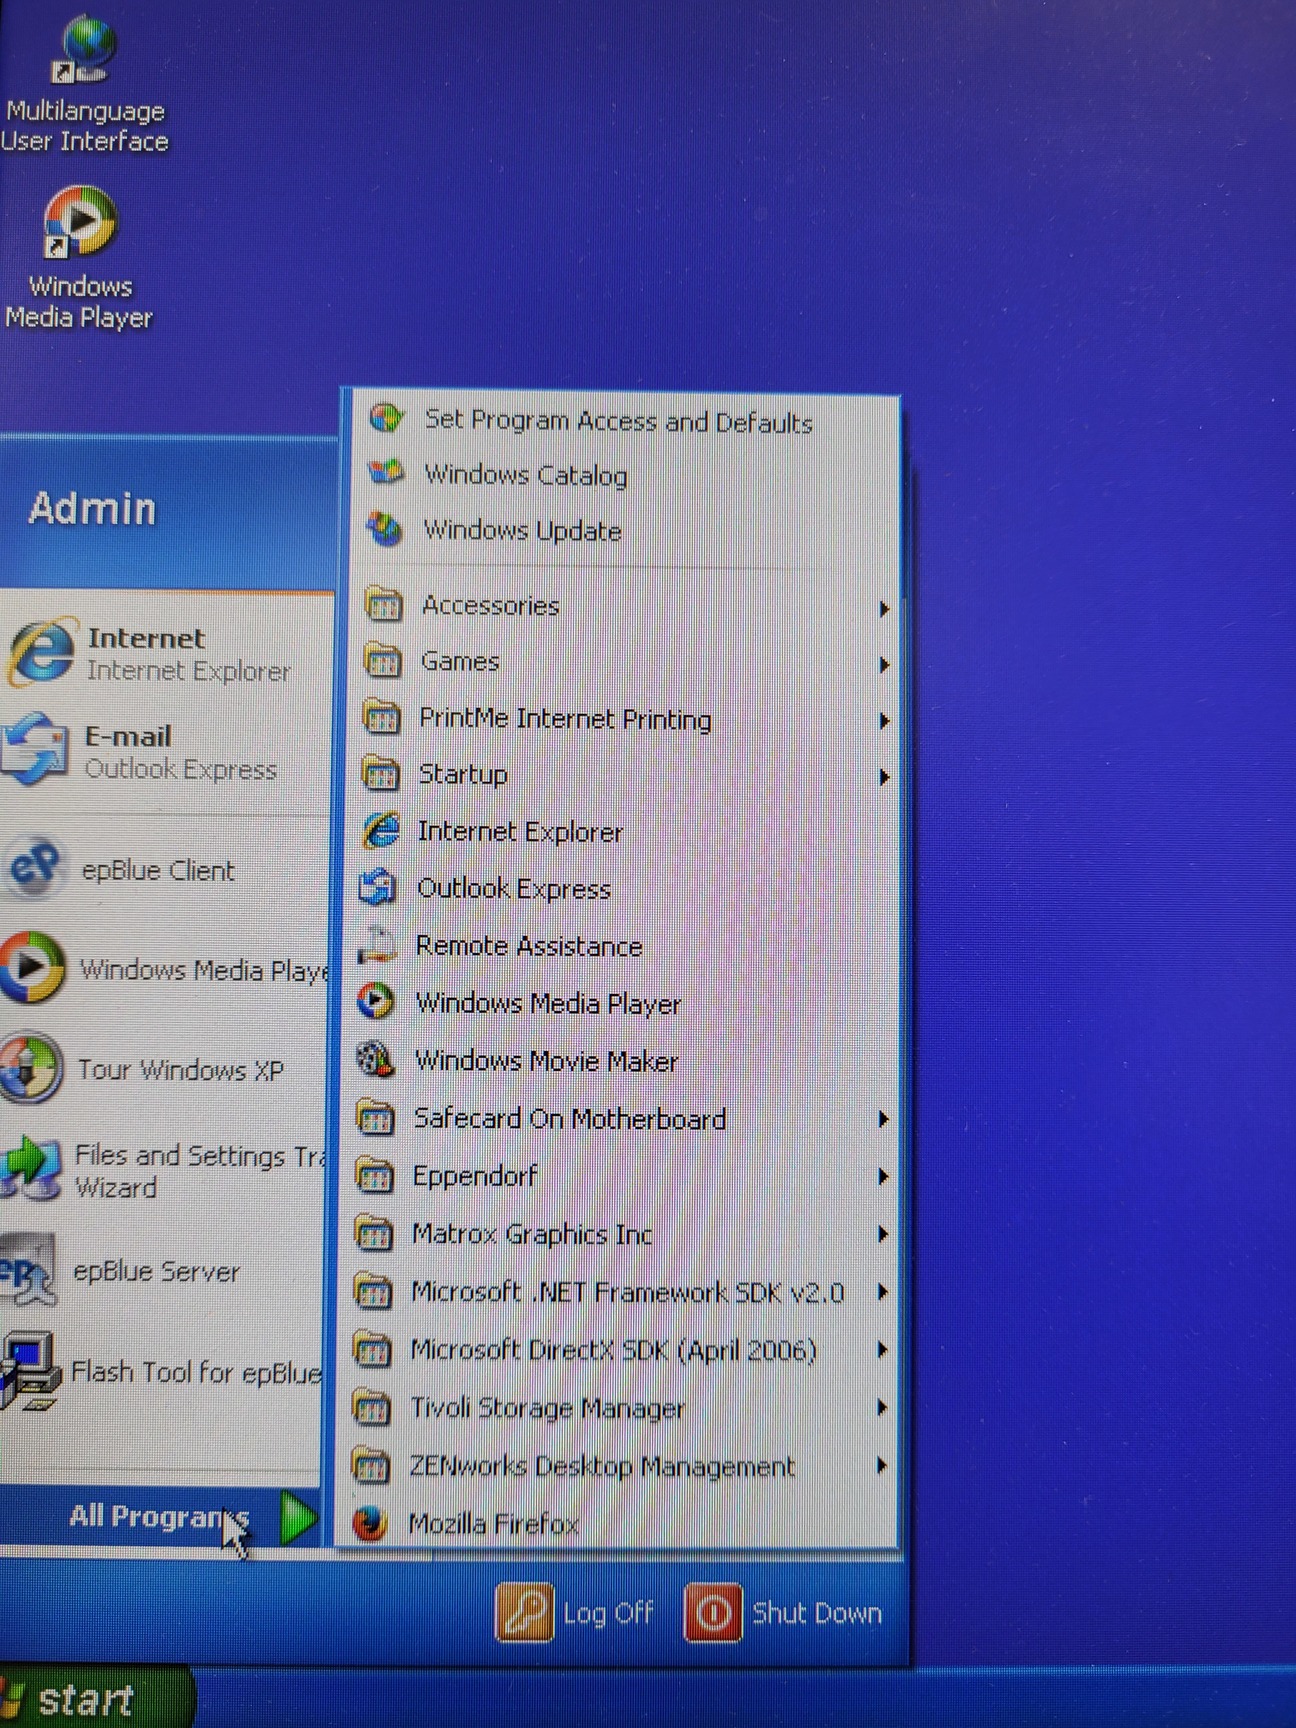Select the Windows Media Player desktop icon
Image resolution: width=1296 pixels, height=1728 pixels.
click(79, 258)
